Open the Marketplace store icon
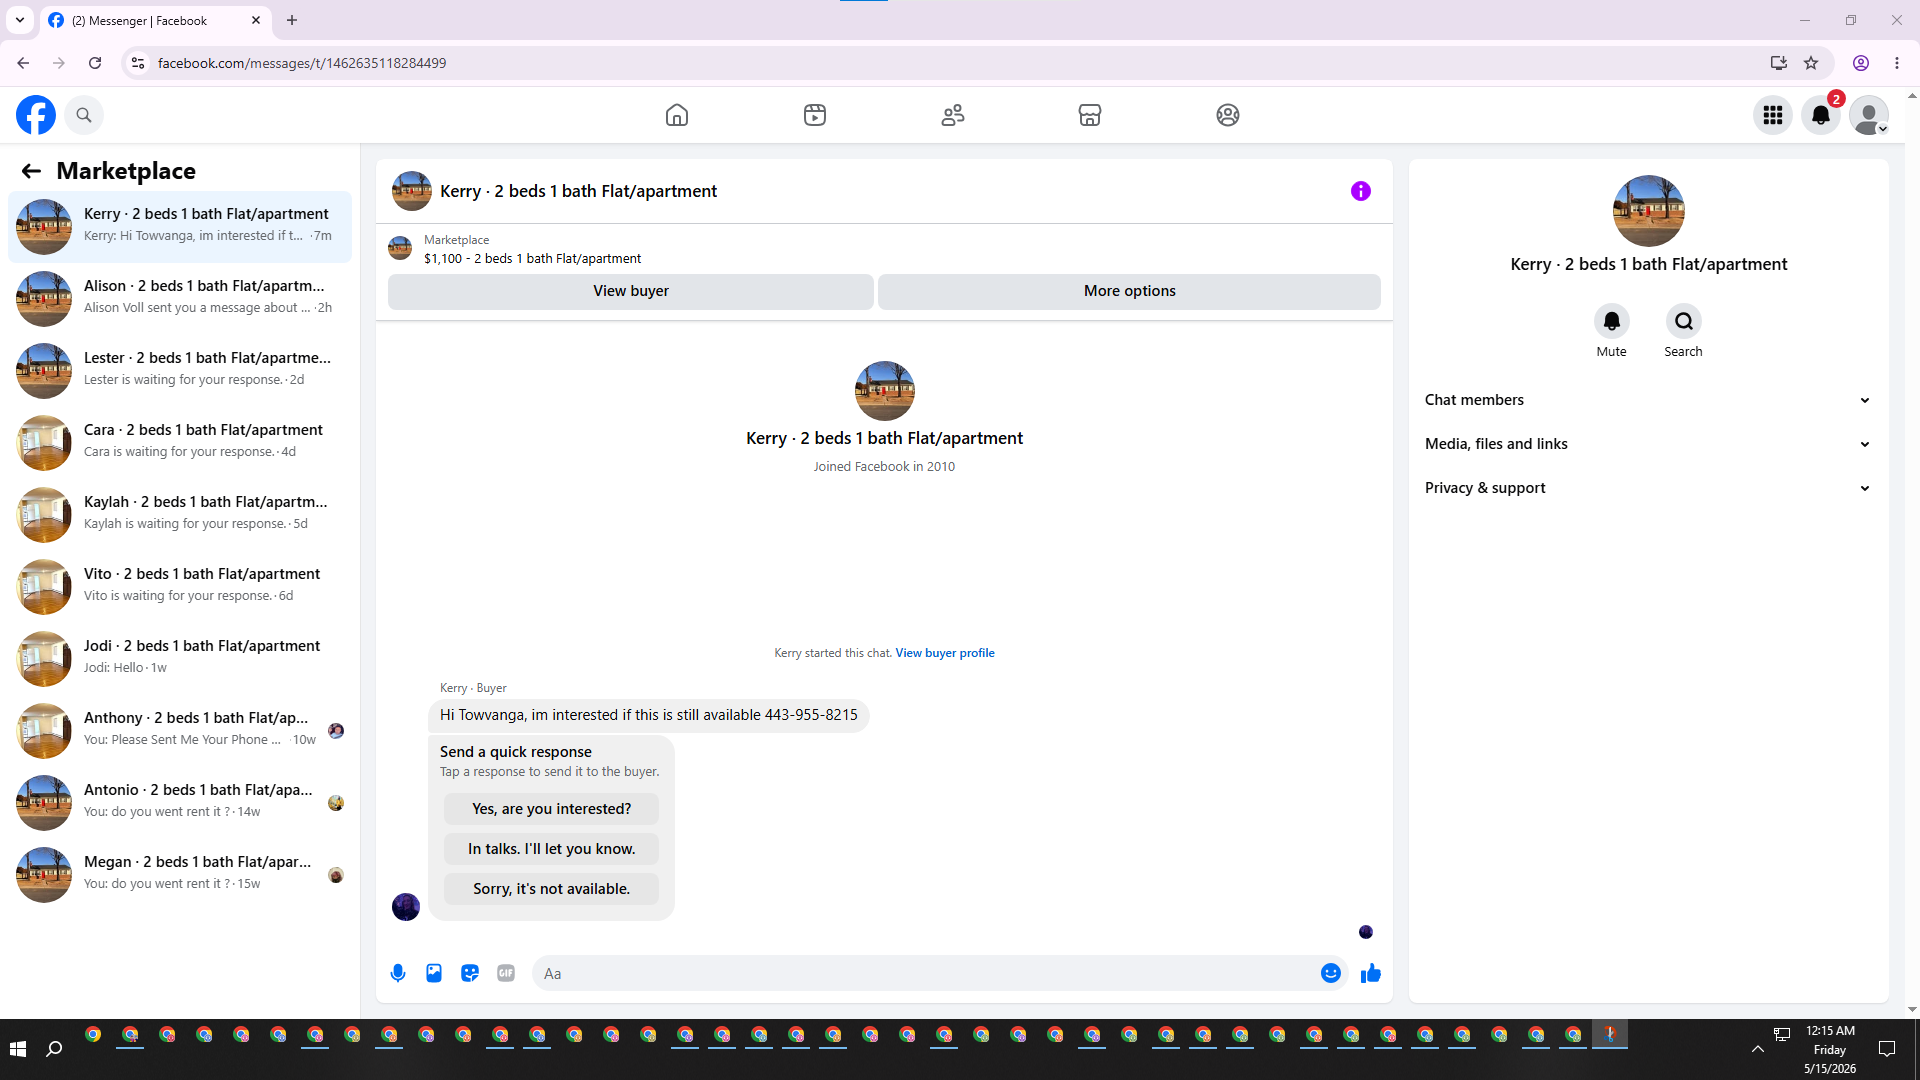 point(1090,115)
